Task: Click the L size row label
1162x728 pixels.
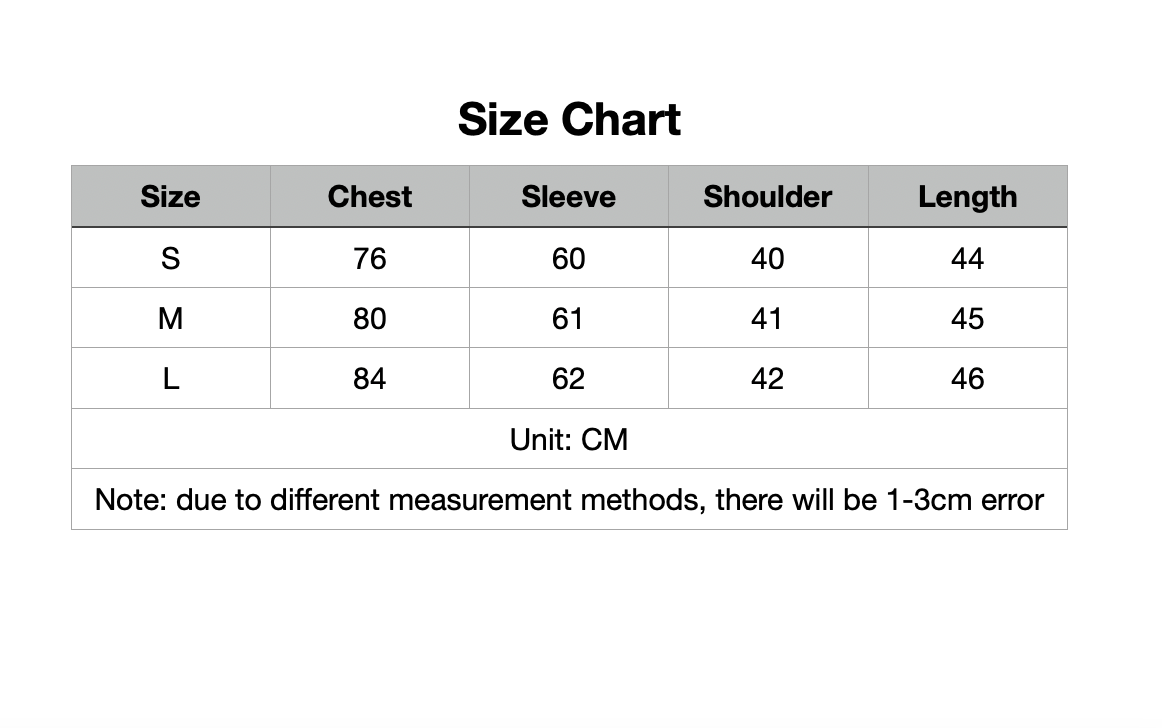Action: (170, 379)
